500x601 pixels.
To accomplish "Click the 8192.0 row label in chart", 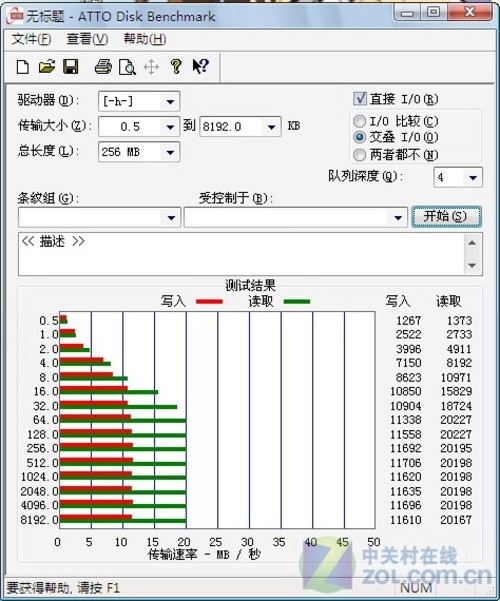I will [x=39, y=519].
